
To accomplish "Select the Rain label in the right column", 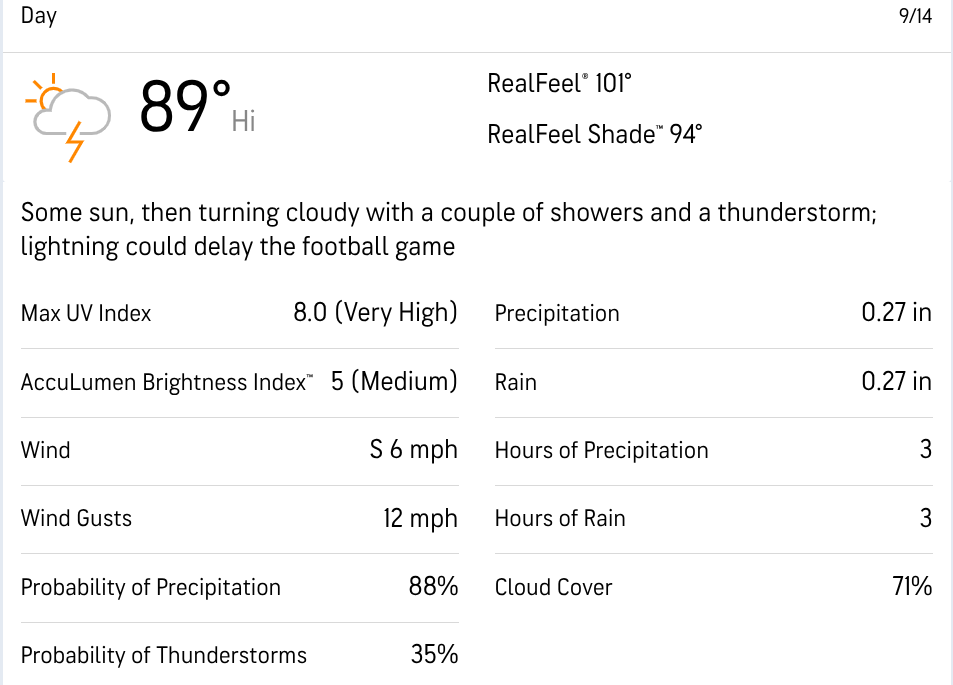I will pyautogui.click(x=516, y=382).
